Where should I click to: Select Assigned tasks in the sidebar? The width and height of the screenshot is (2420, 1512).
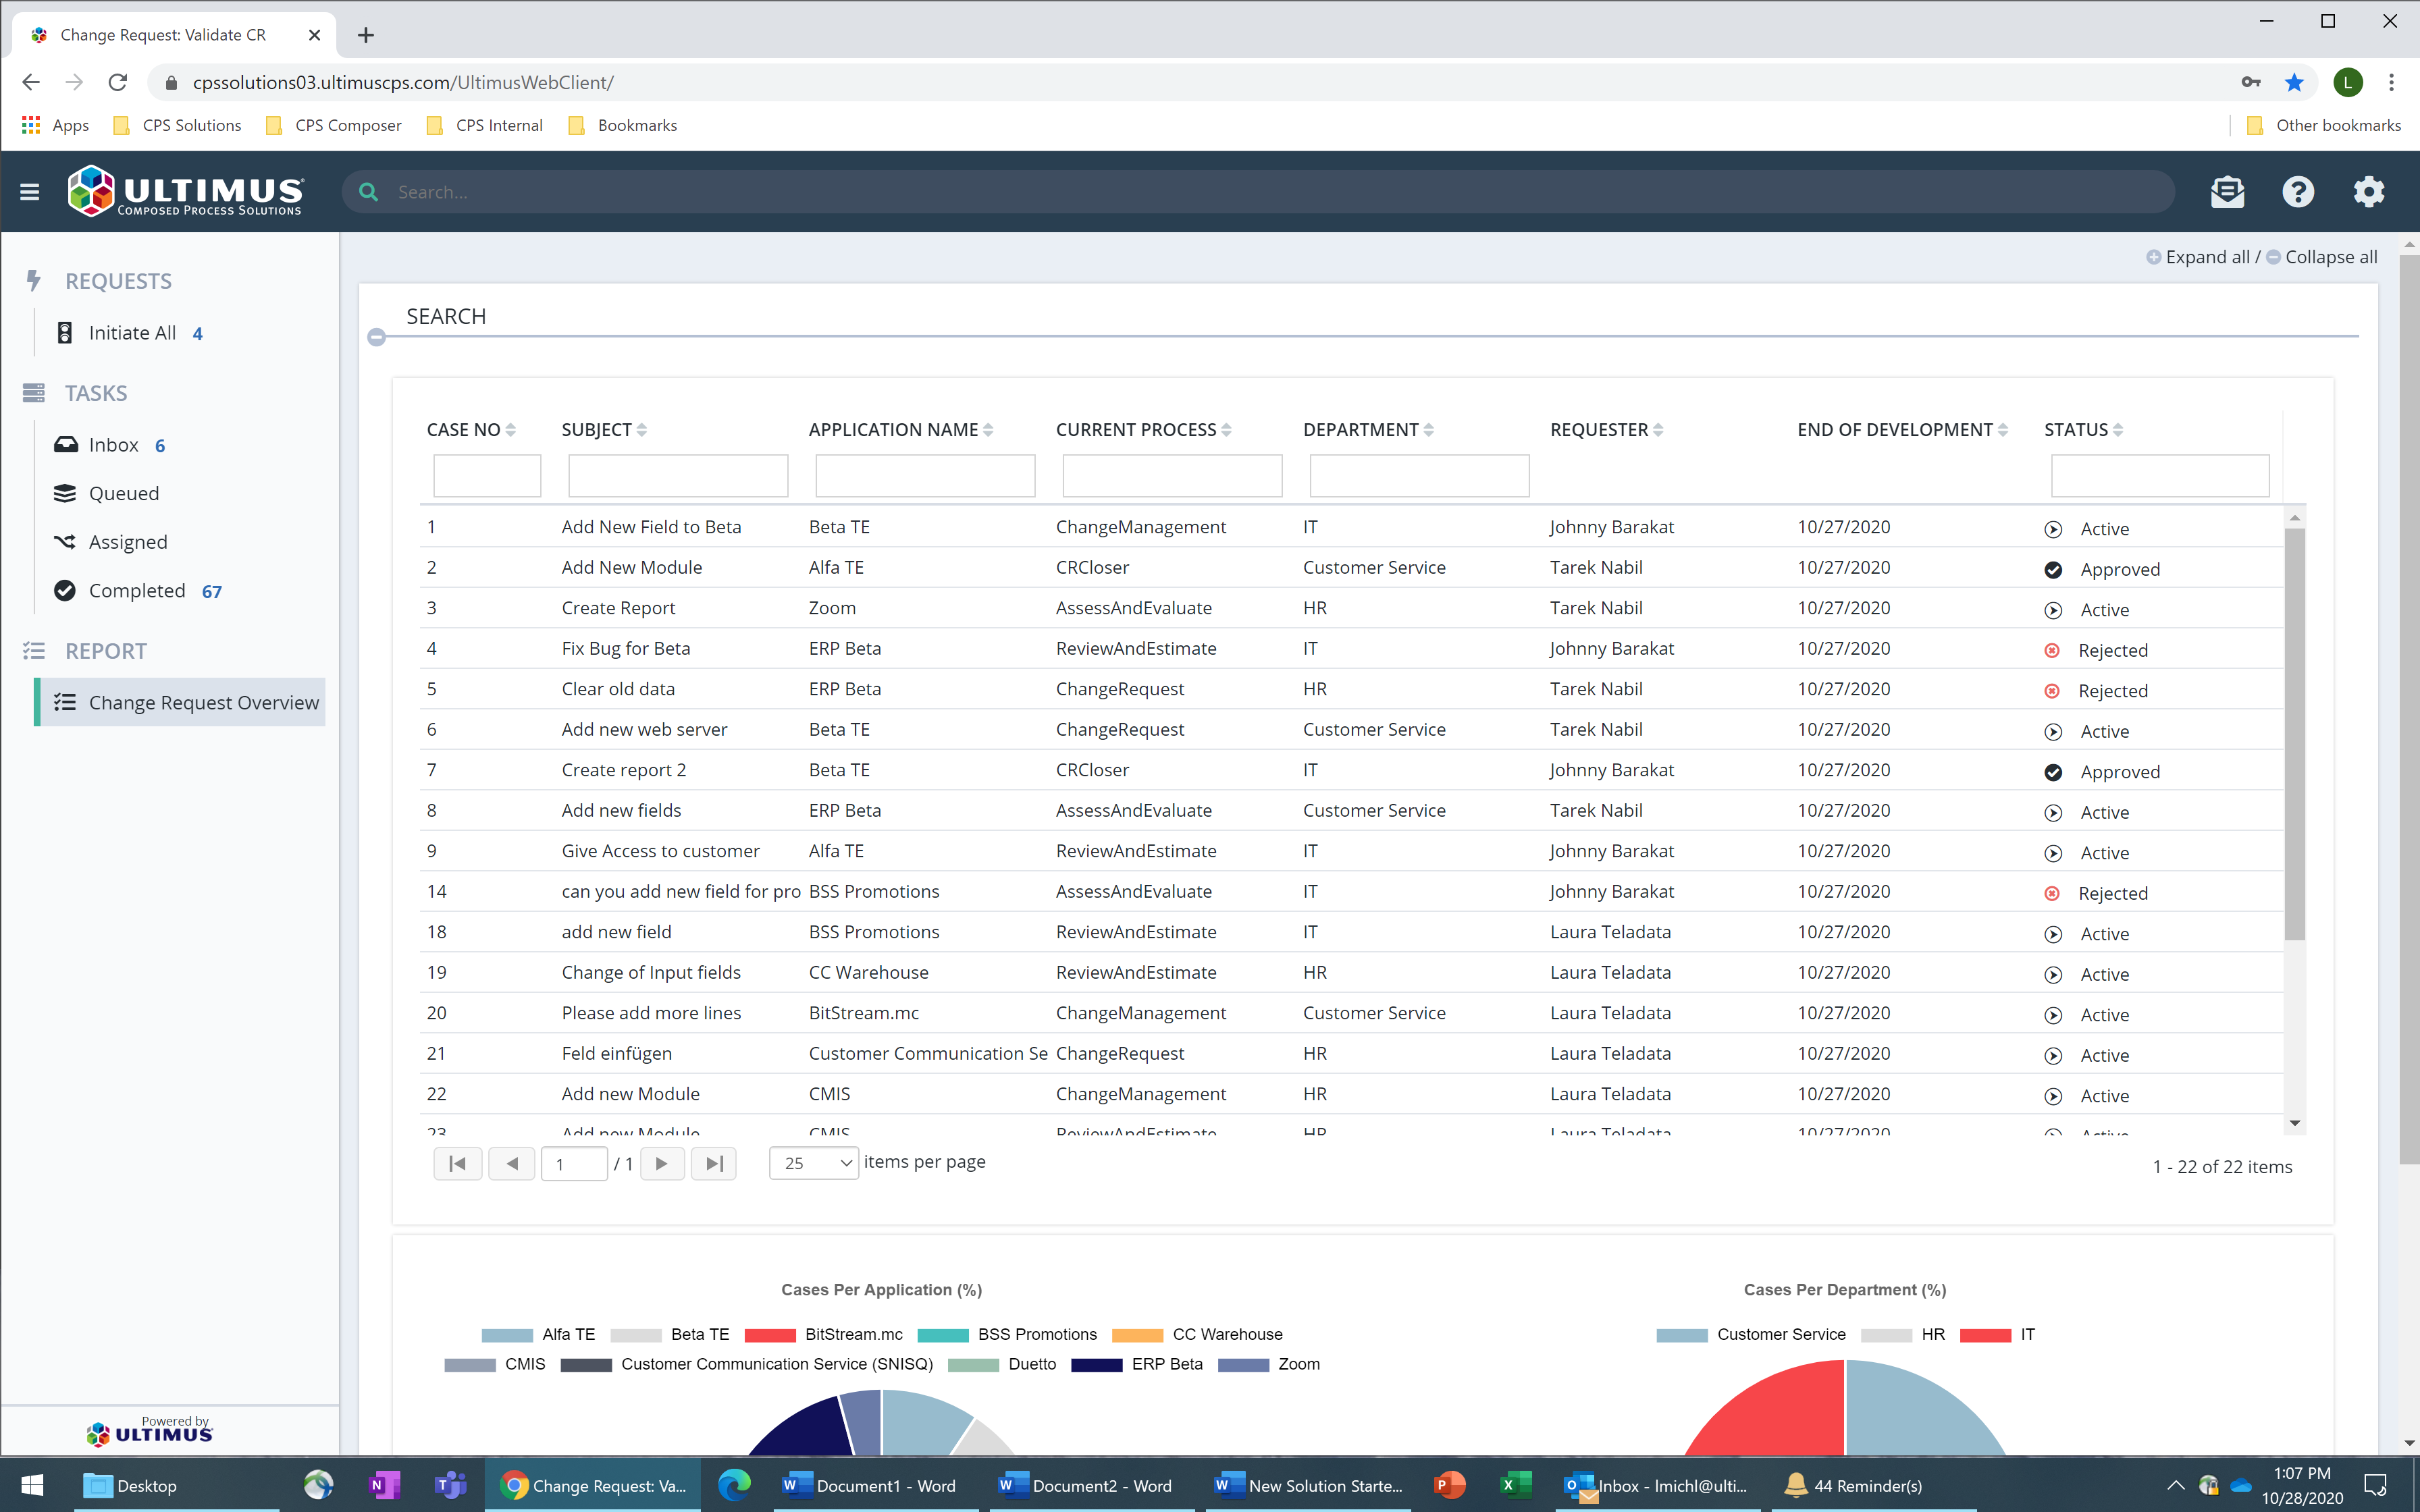tap(127, 541)
